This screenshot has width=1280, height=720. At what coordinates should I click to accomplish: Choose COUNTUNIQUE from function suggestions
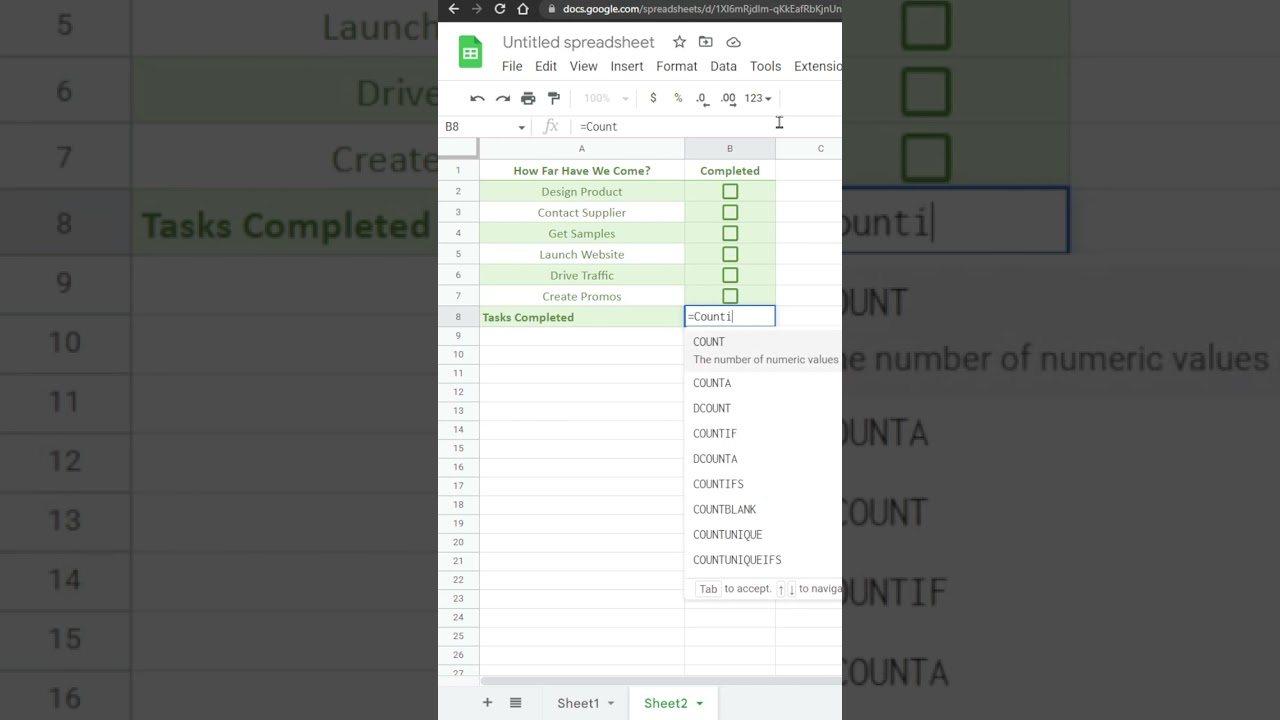click(763, 535)
